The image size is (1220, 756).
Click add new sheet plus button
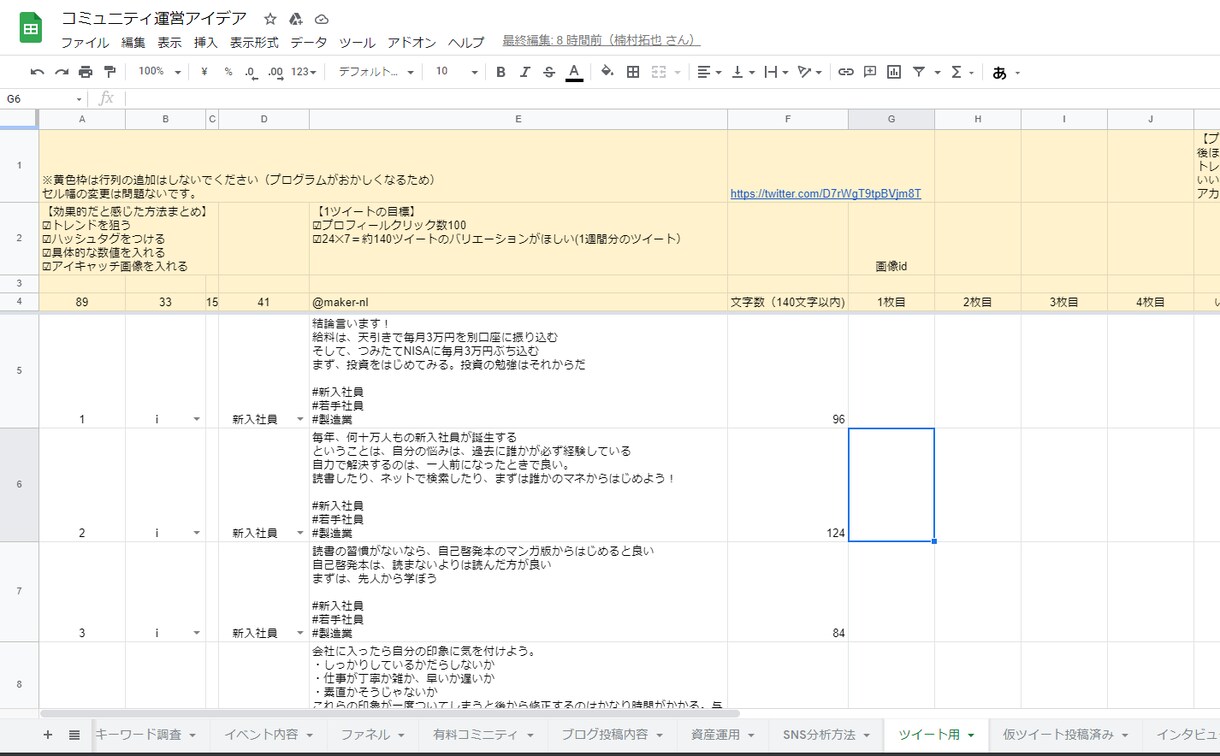(47, 734)
